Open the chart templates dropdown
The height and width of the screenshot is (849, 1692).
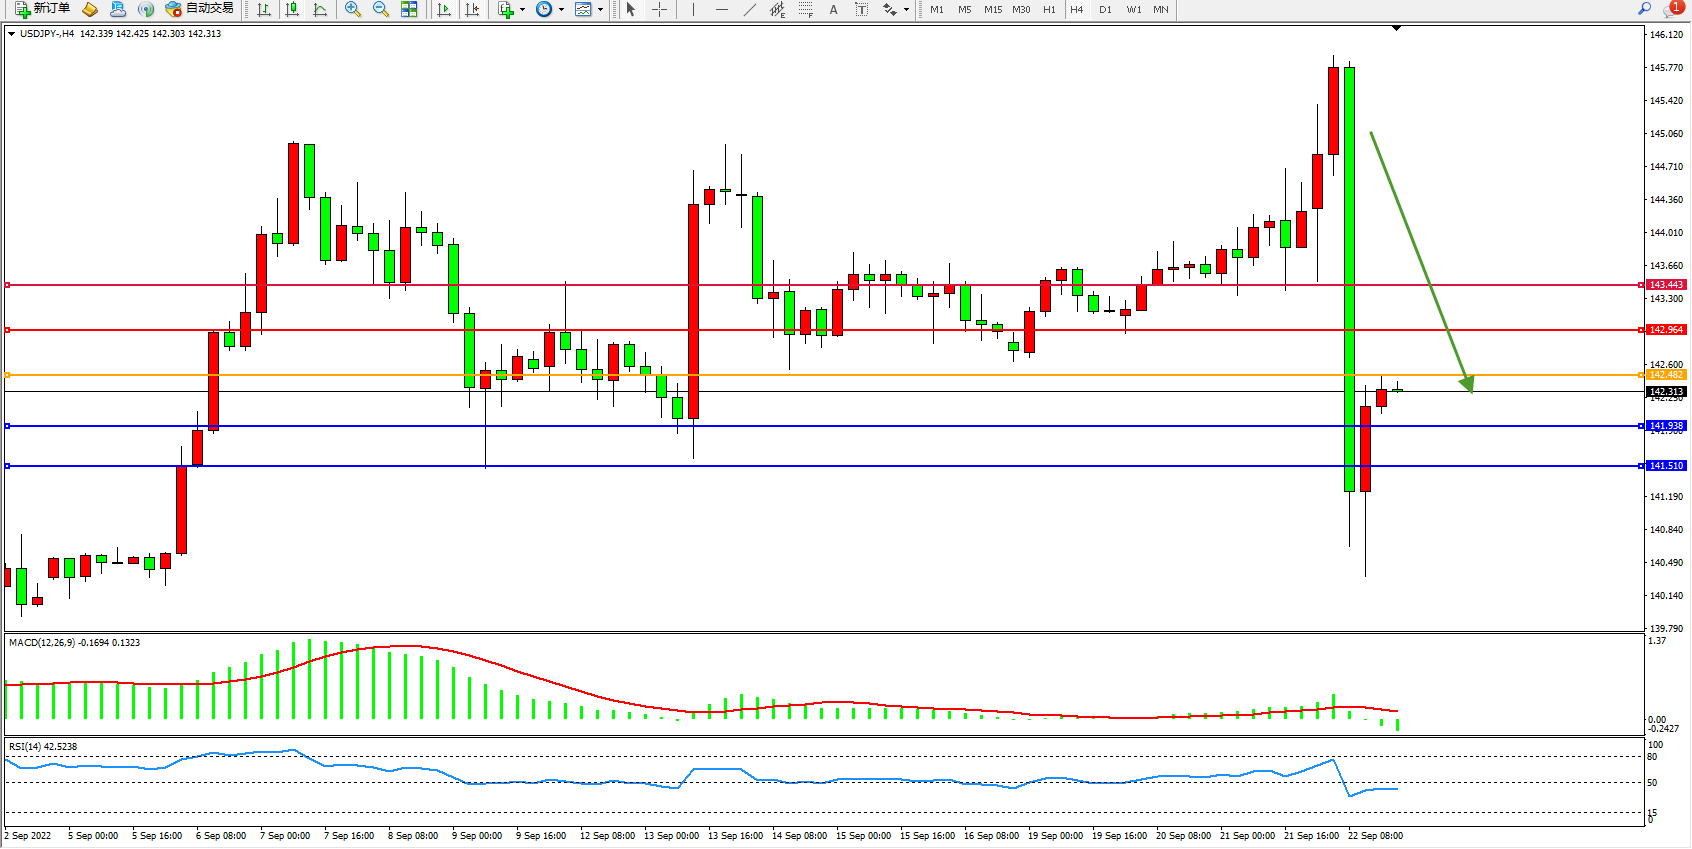pos(600,9)
